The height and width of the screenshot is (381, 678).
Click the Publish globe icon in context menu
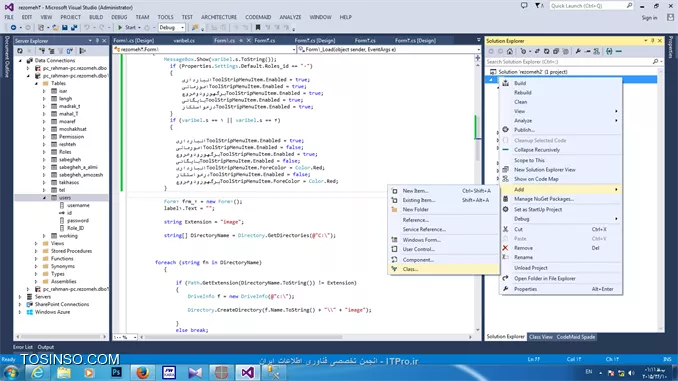click(x=505, y=130)
